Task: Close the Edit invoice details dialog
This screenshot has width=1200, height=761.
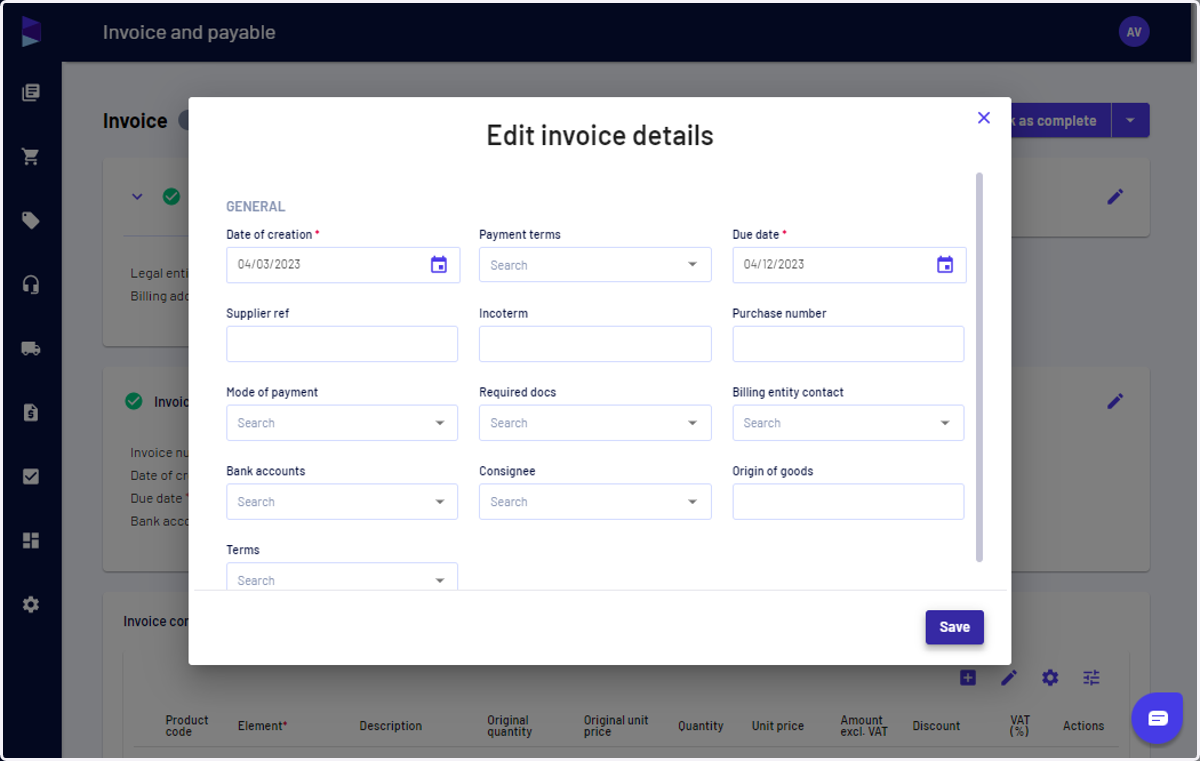Action: coord(984,118)
